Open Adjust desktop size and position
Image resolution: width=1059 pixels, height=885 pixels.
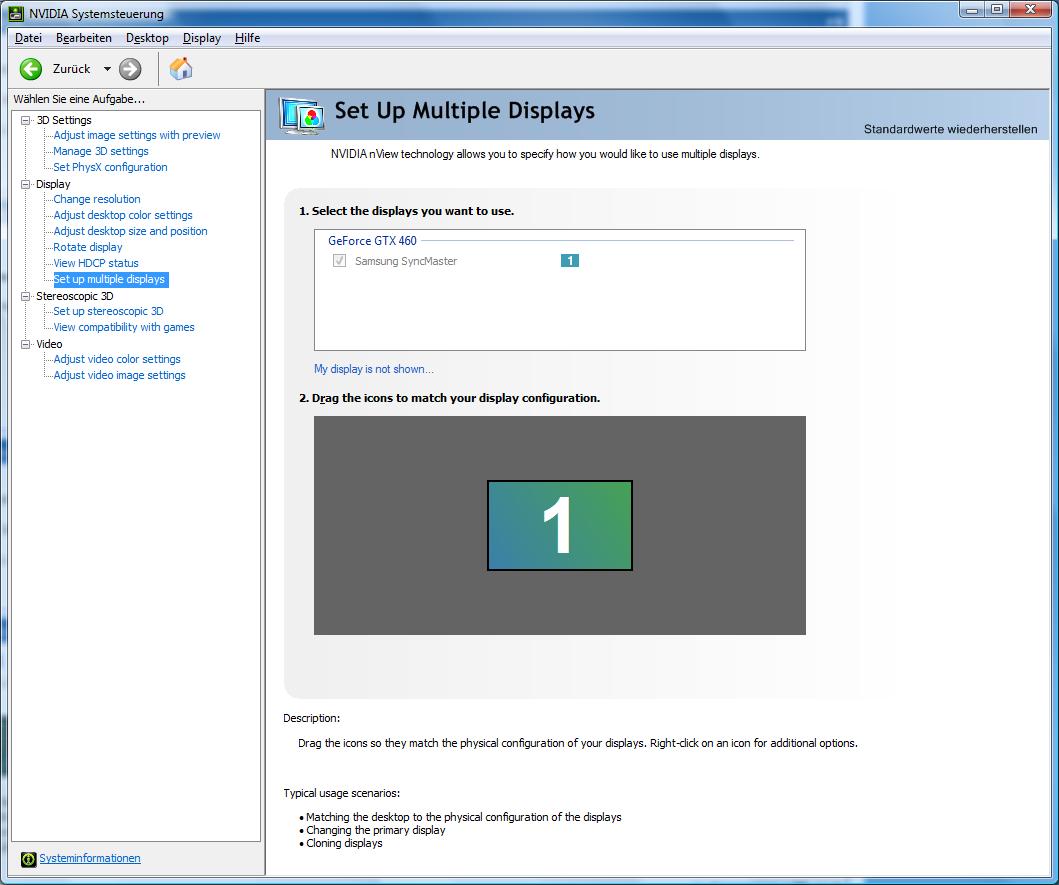(x=130, y=231)
